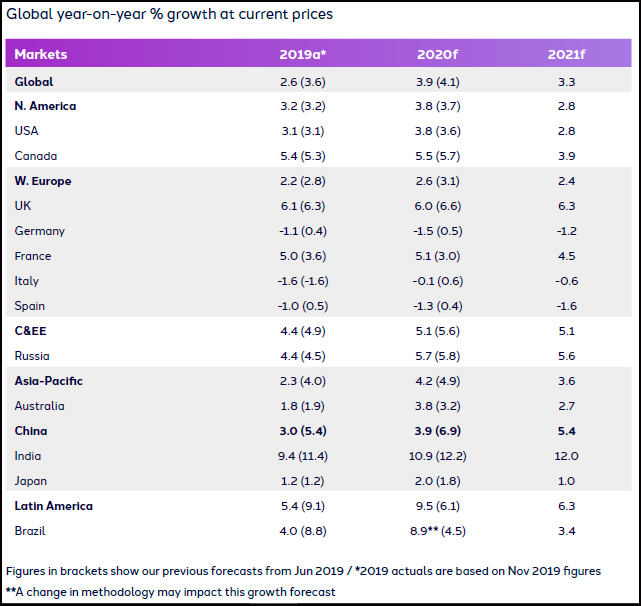The height and width of the screenshot is (606, 641).
Task: Click the chart title about global growth
Action: point(170,15)
